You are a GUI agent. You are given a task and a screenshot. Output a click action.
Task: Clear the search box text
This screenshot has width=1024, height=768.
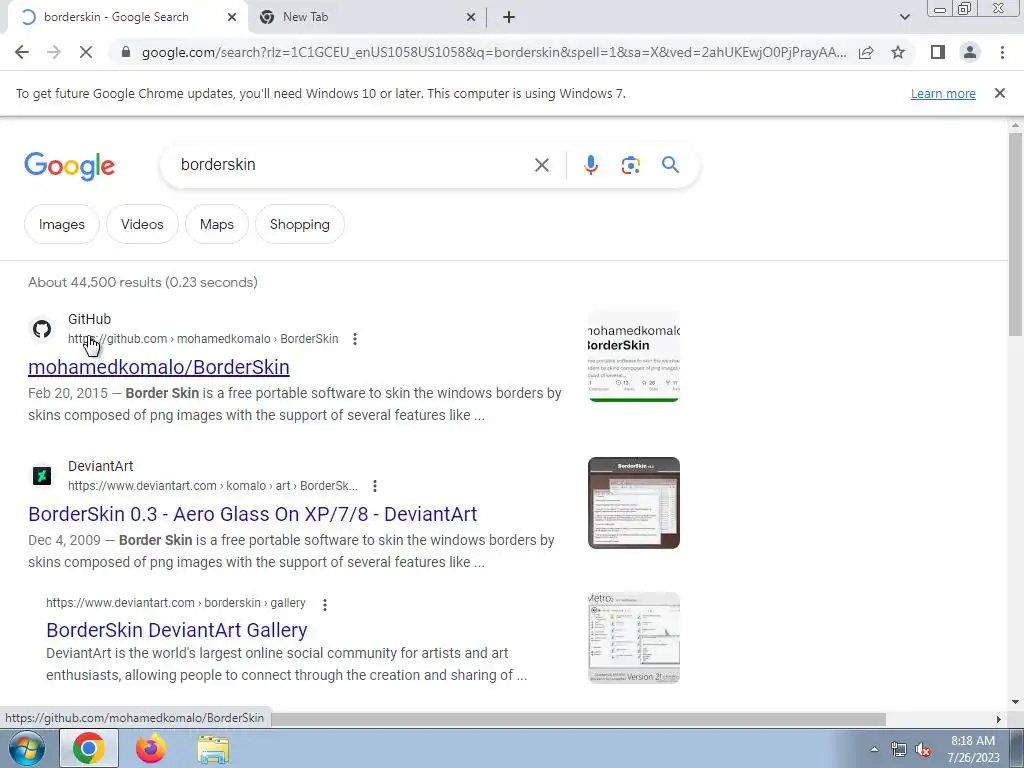coord(541,165)
